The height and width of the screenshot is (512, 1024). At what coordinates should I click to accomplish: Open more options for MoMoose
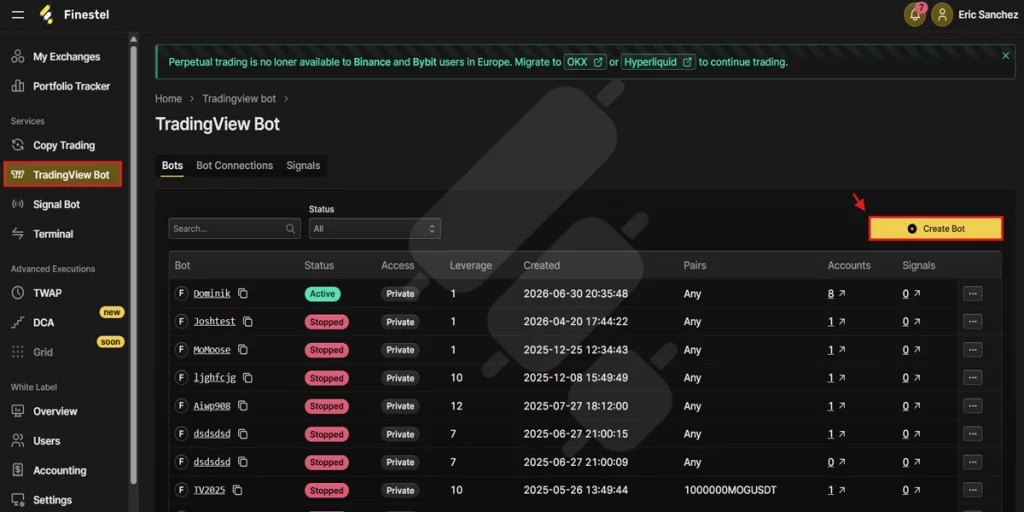pos(972,350)
